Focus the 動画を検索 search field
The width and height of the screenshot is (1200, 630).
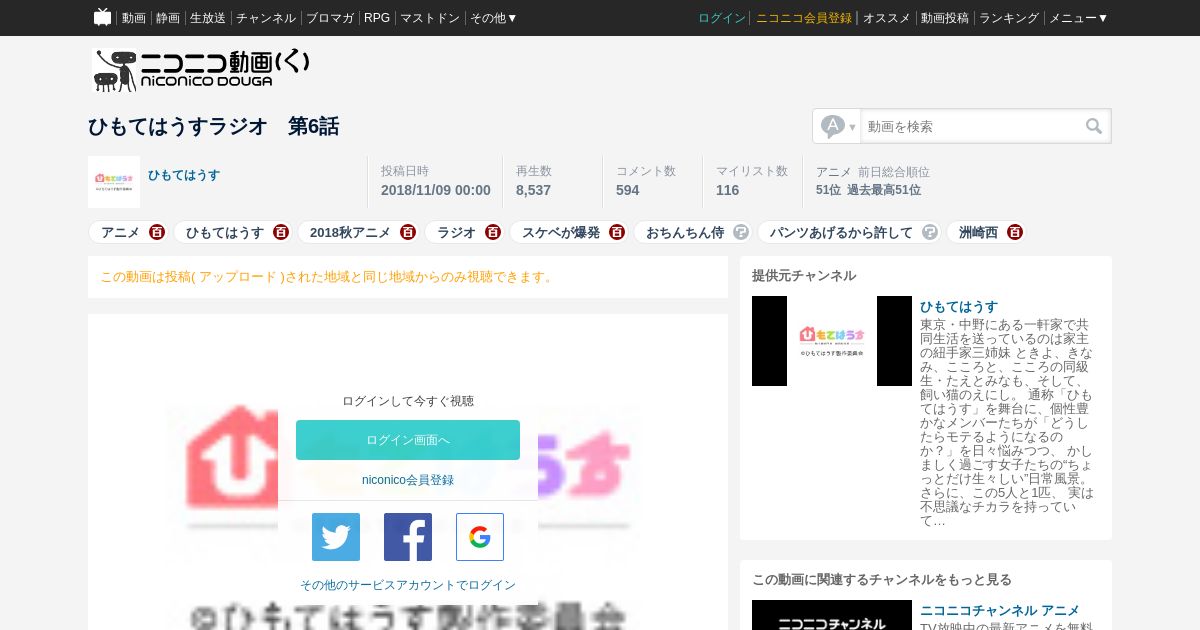(x=971, y=126)
